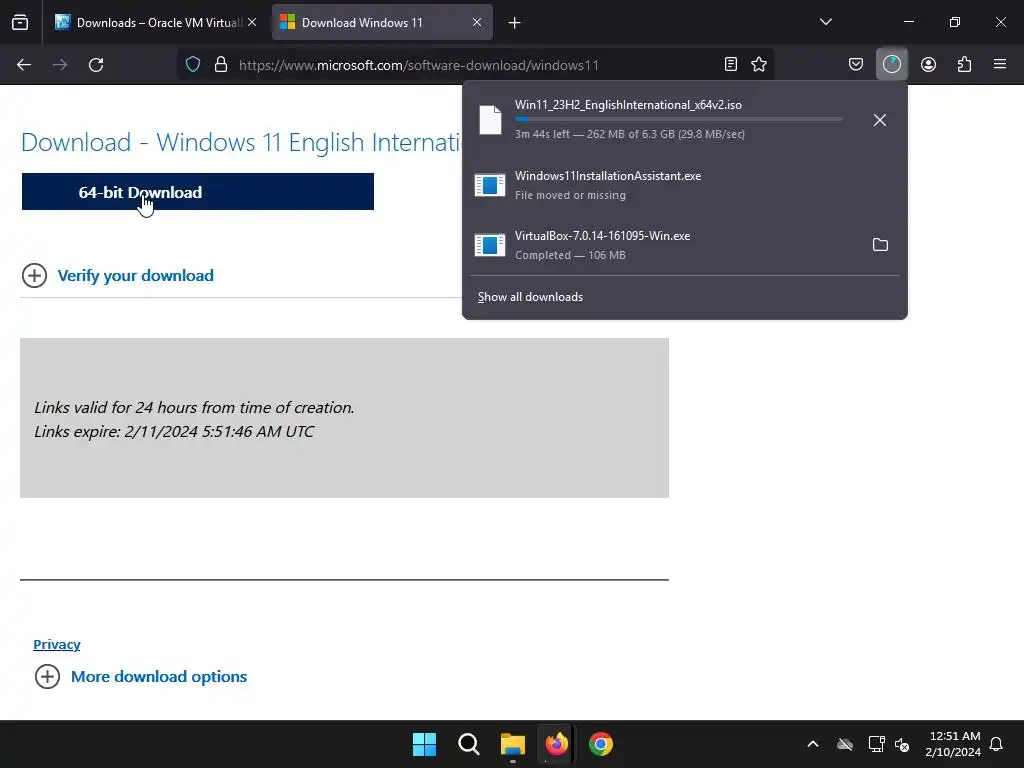The height and width of the screenshot is (768, 1024).
Task: Show VirtualBox installer in folder
Action: click(880, 245)
